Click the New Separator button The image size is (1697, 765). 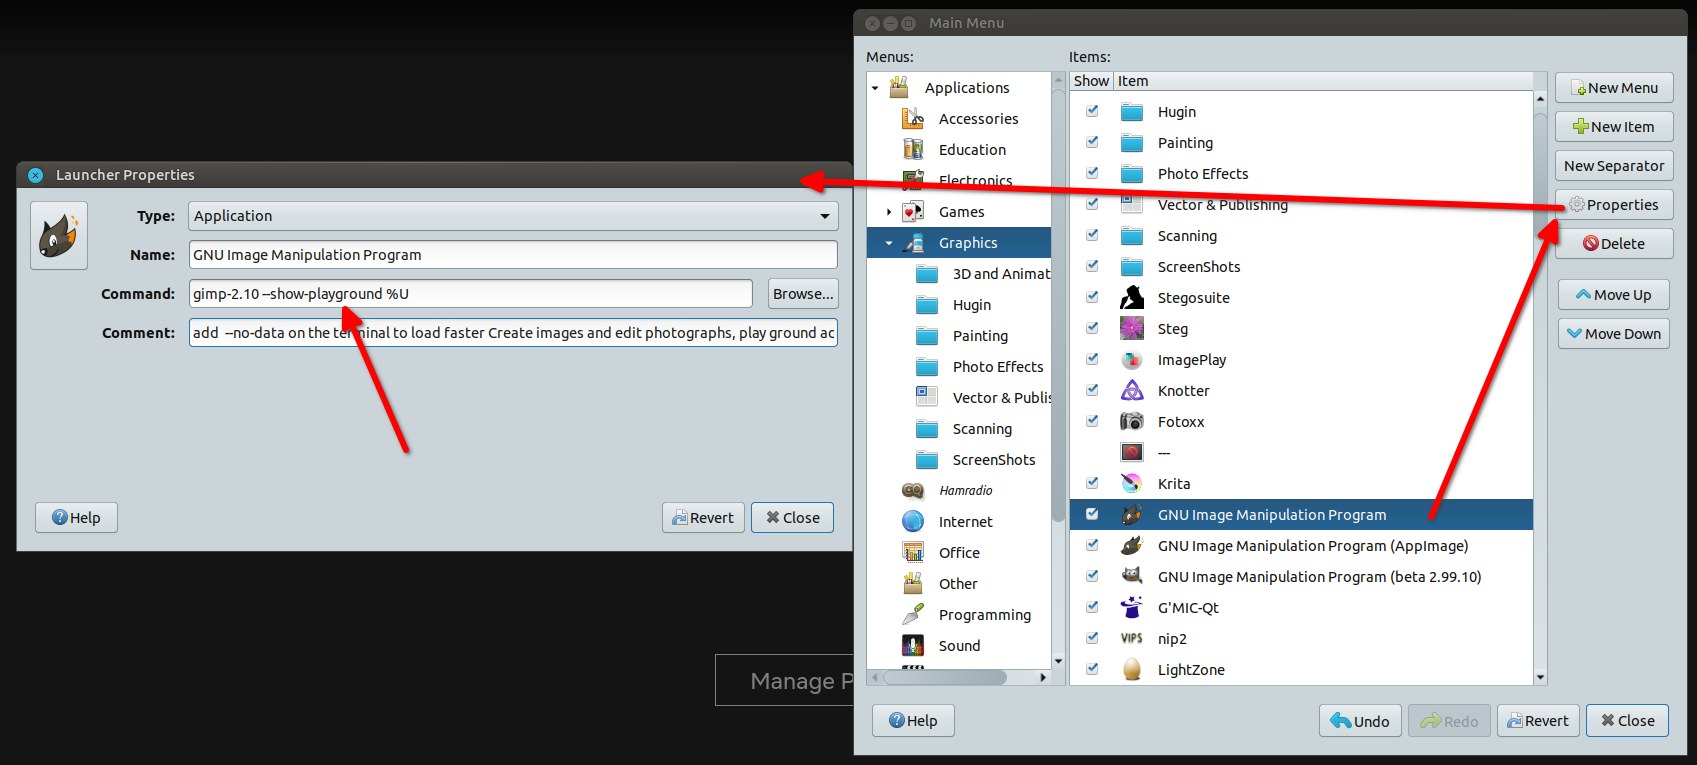(x=1614, y=166)
